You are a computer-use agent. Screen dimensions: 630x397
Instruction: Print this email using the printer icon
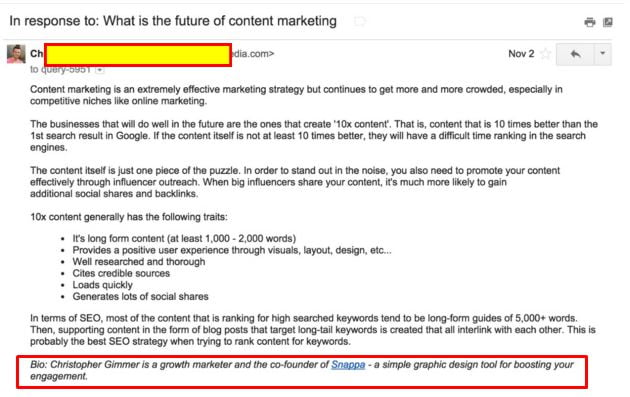[589, 22]
